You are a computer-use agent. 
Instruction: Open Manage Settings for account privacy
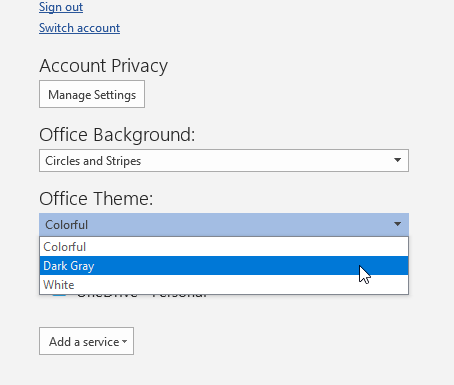point(92,94)
